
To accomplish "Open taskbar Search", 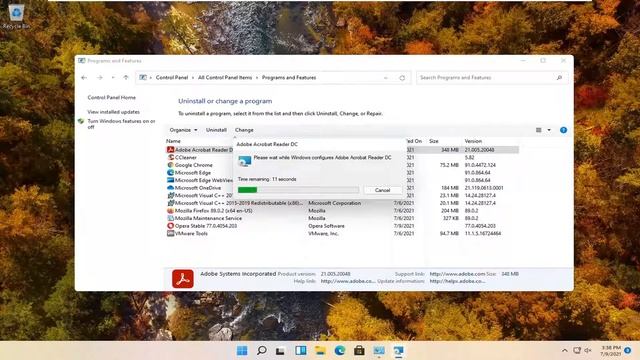I will pyautogui.click(x=262, y=351).
